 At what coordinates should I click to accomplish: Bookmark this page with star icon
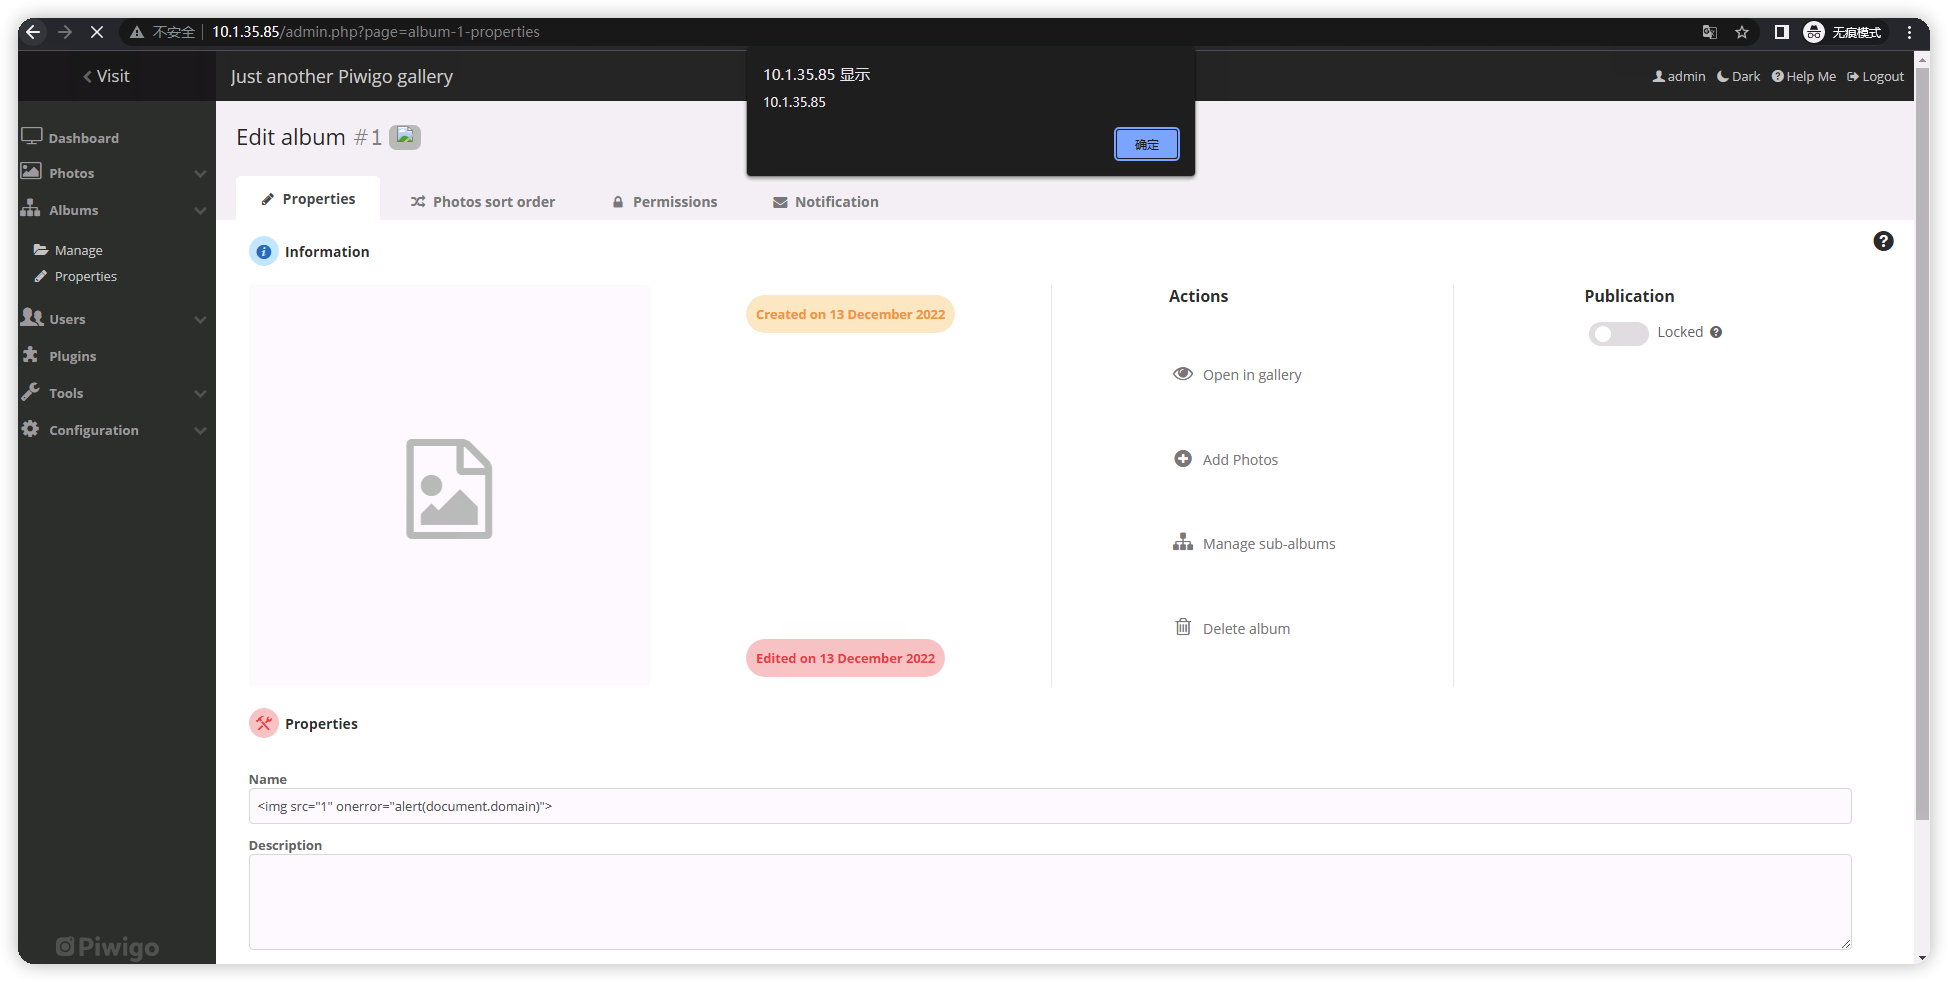tap(1742, 32)
